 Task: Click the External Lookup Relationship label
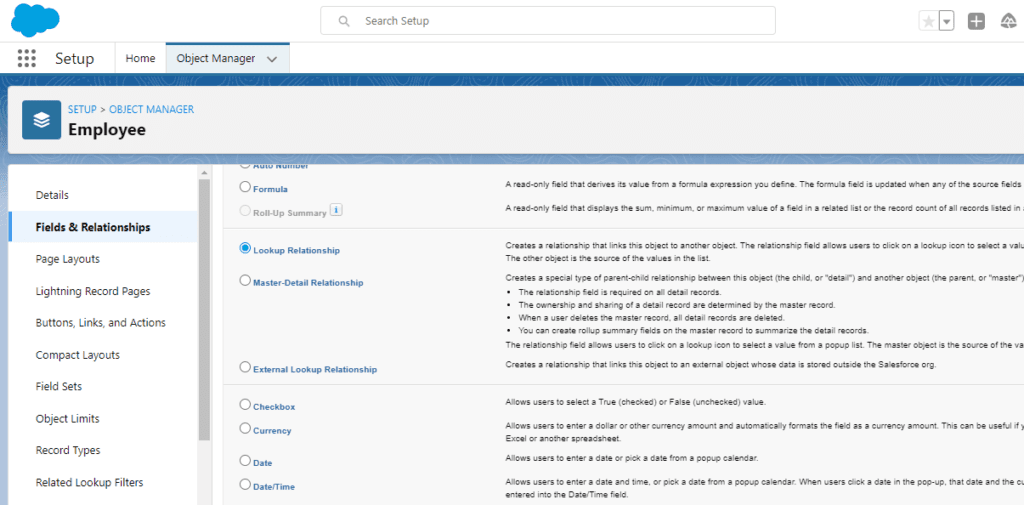tap(315, 369)
